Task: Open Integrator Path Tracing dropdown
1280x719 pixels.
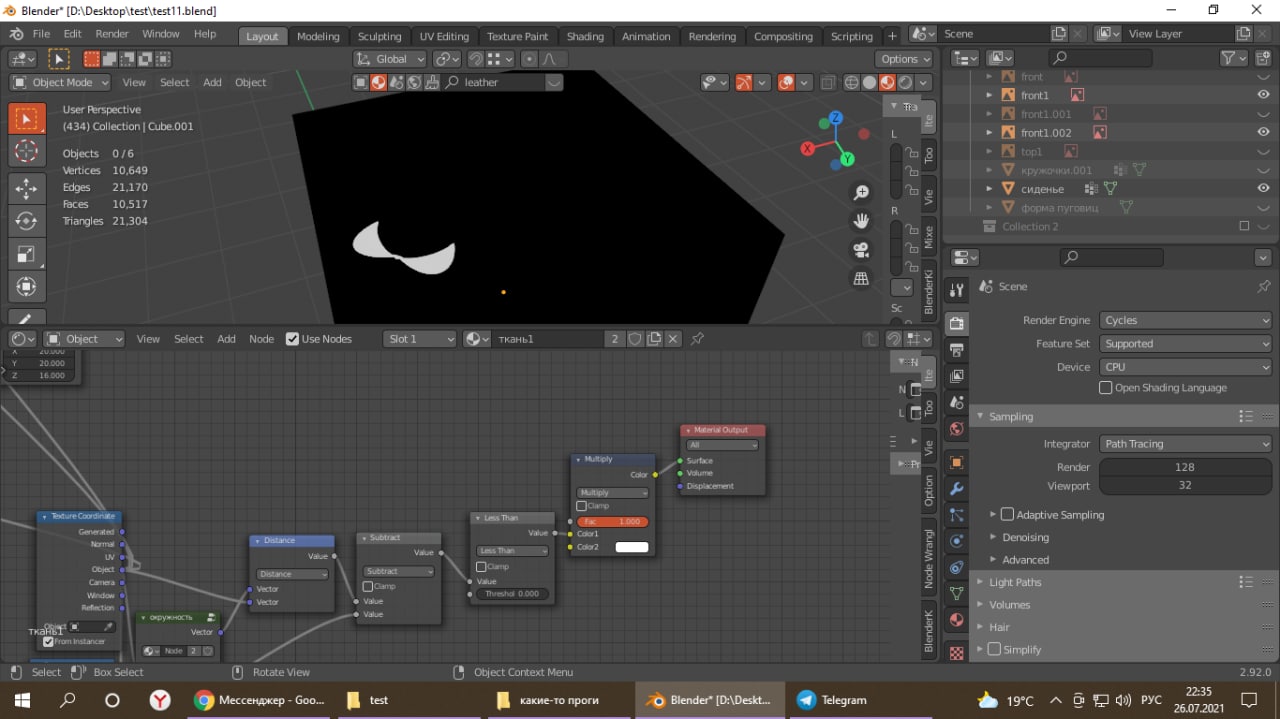Action: [x=1185, y=444]
